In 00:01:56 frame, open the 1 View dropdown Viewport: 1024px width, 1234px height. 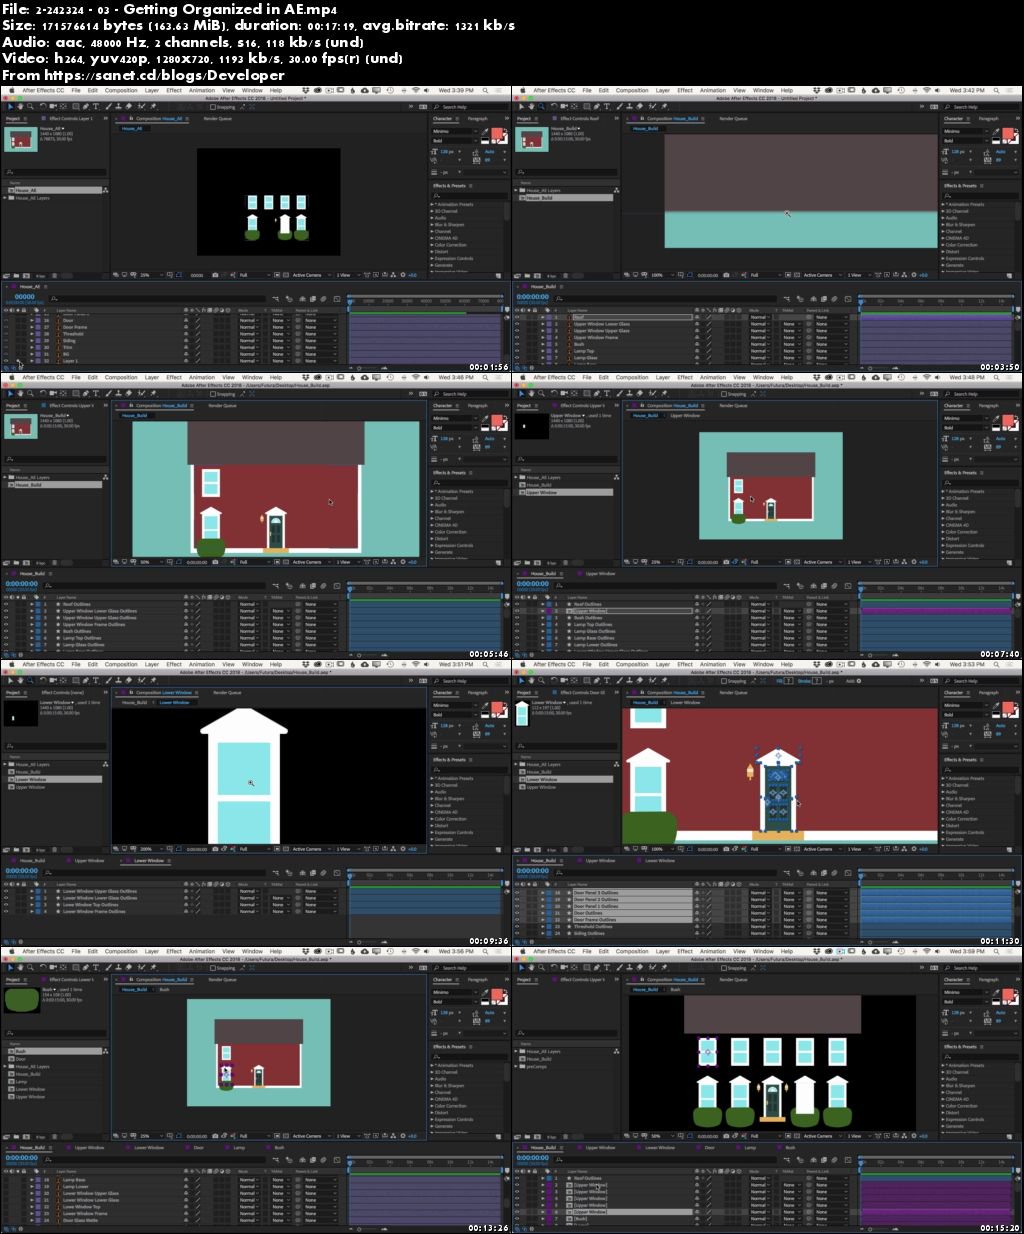pyautogui.click(x=346, y=275)
